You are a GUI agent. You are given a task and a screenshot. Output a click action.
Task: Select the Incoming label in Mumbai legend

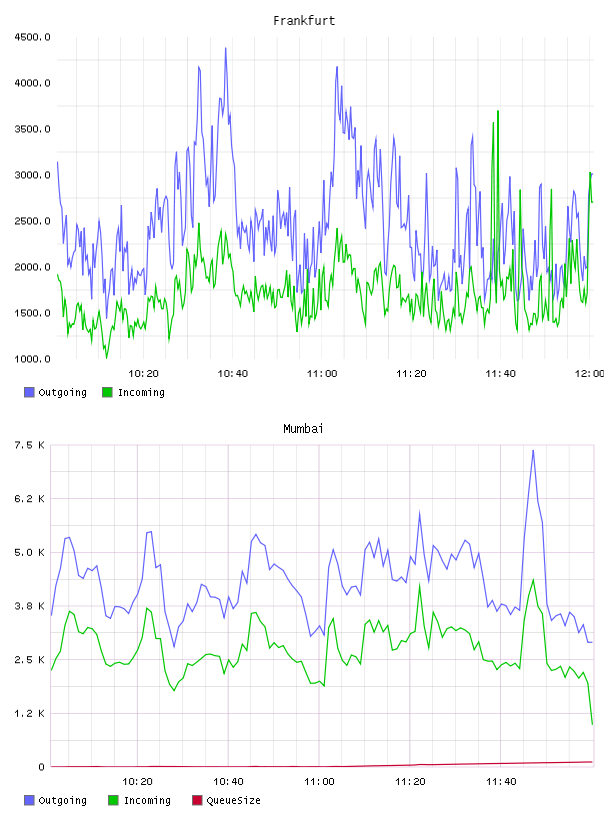pos(147,801)
